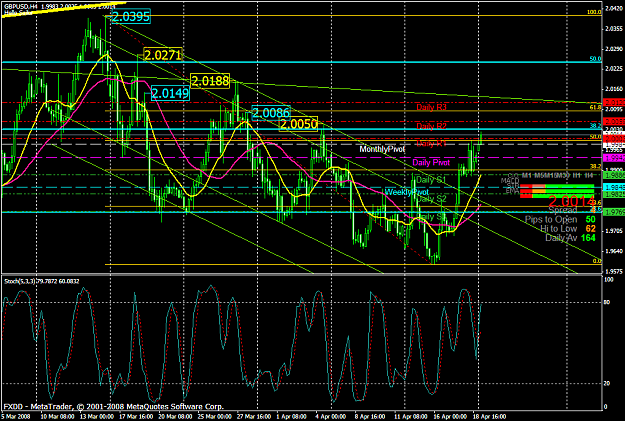Click the MonthlyPivot label
This screenshot has height=421, width=625.
(382, 149)
